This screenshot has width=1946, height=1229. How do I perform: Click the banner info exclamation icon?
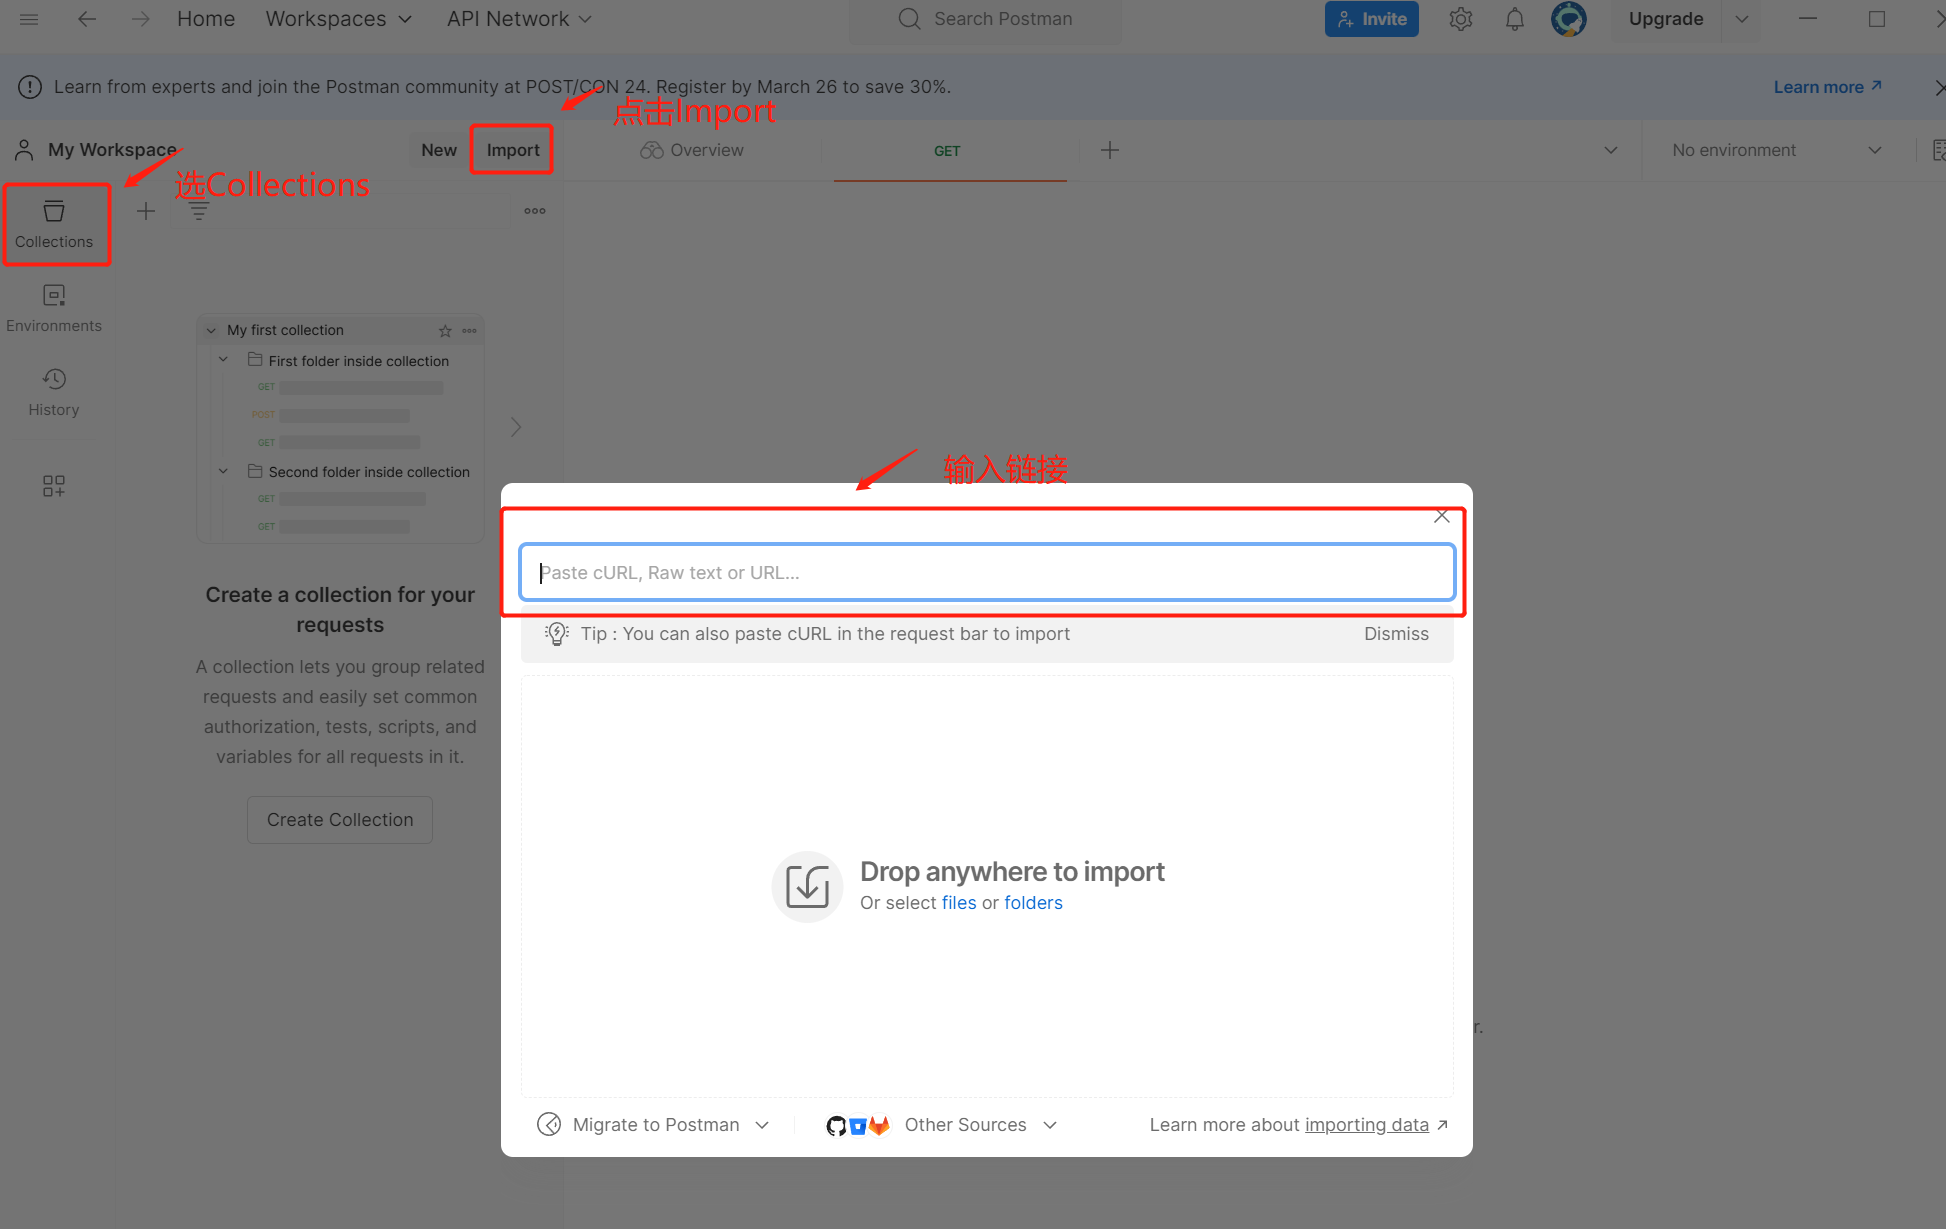pos(30,87)
